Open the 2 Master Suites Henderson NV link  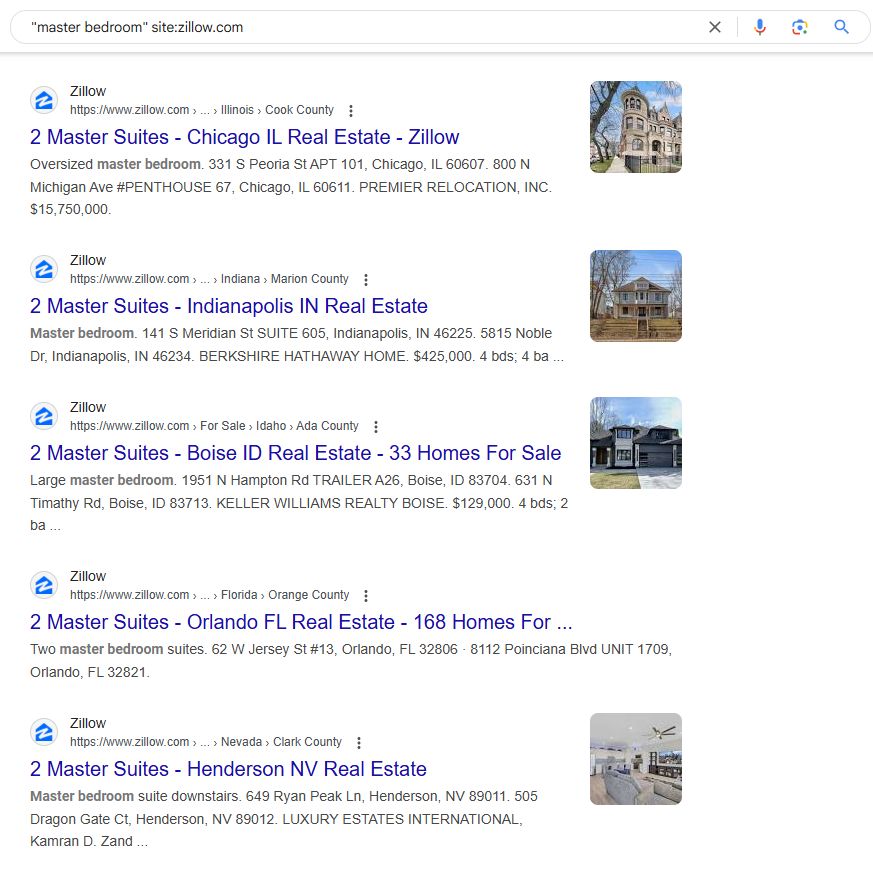coord(228,769)
